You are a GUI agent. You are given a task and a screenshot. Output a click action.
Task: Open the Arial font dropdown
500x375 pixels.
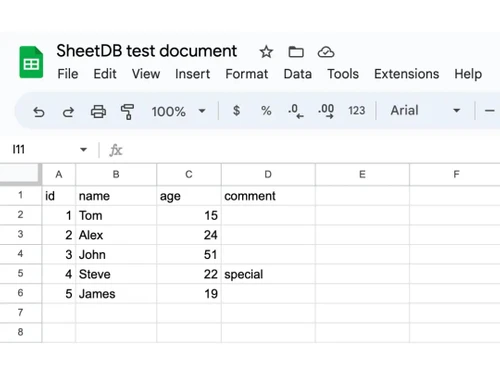point(425,110)
